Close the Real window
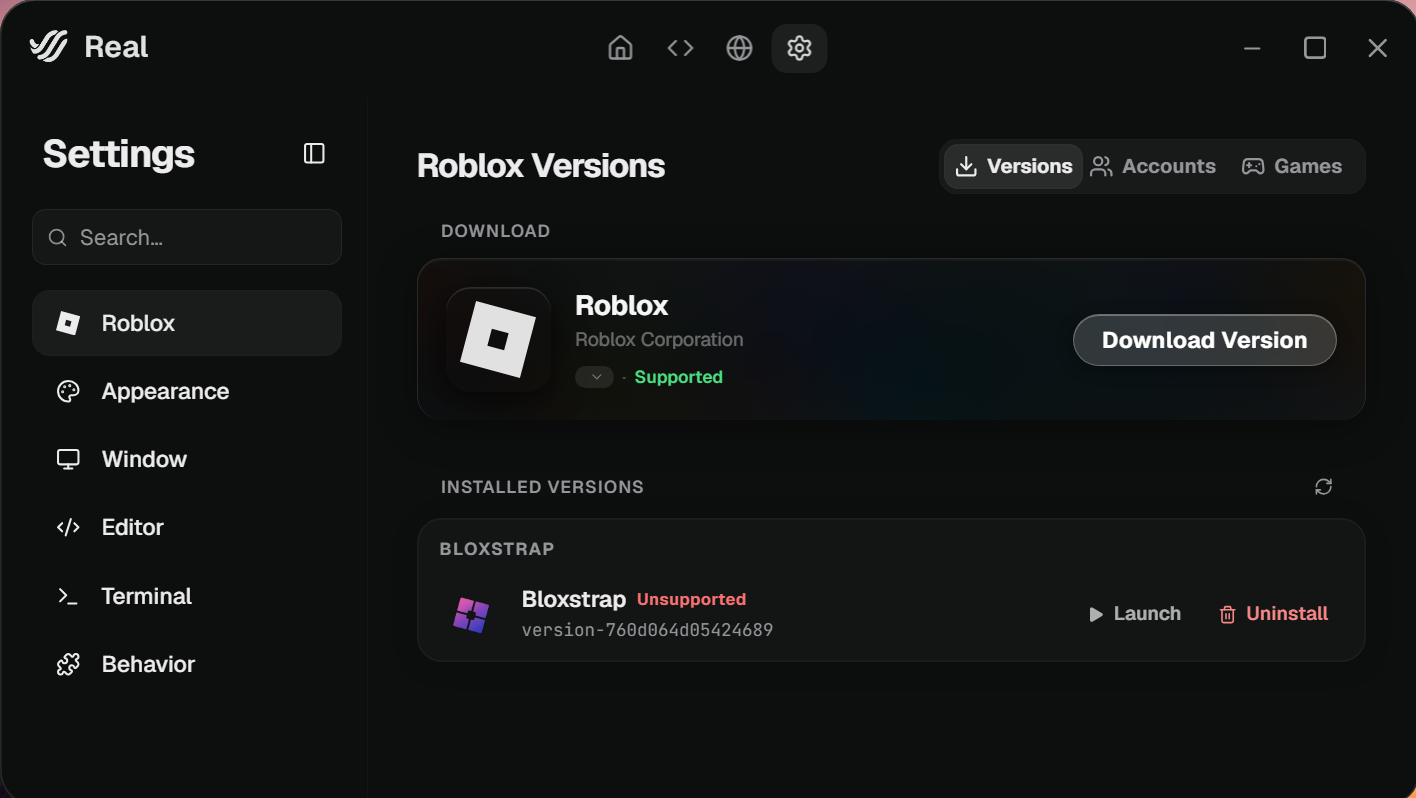 click(1378, 48)
